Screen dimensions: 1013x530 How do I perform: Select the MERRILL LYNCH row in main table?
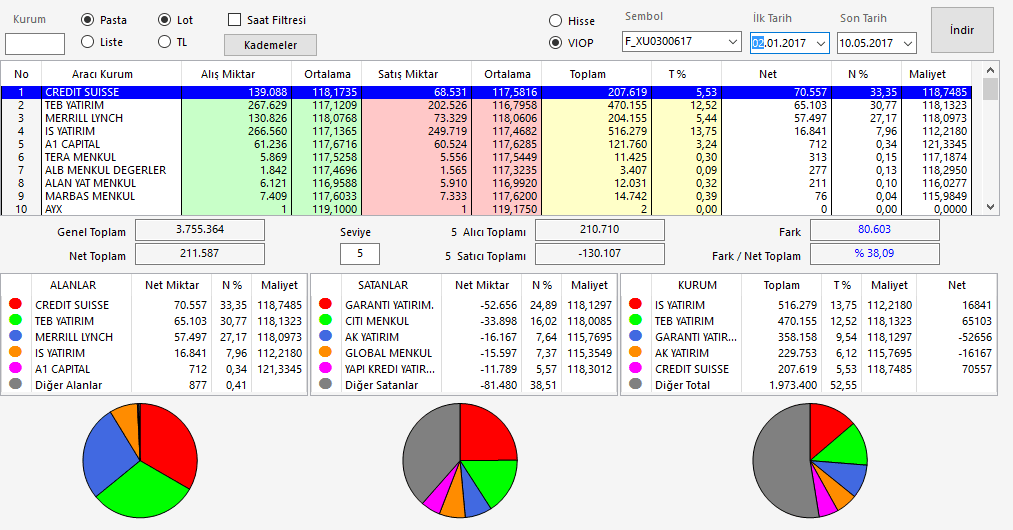(x=486, y=118)
